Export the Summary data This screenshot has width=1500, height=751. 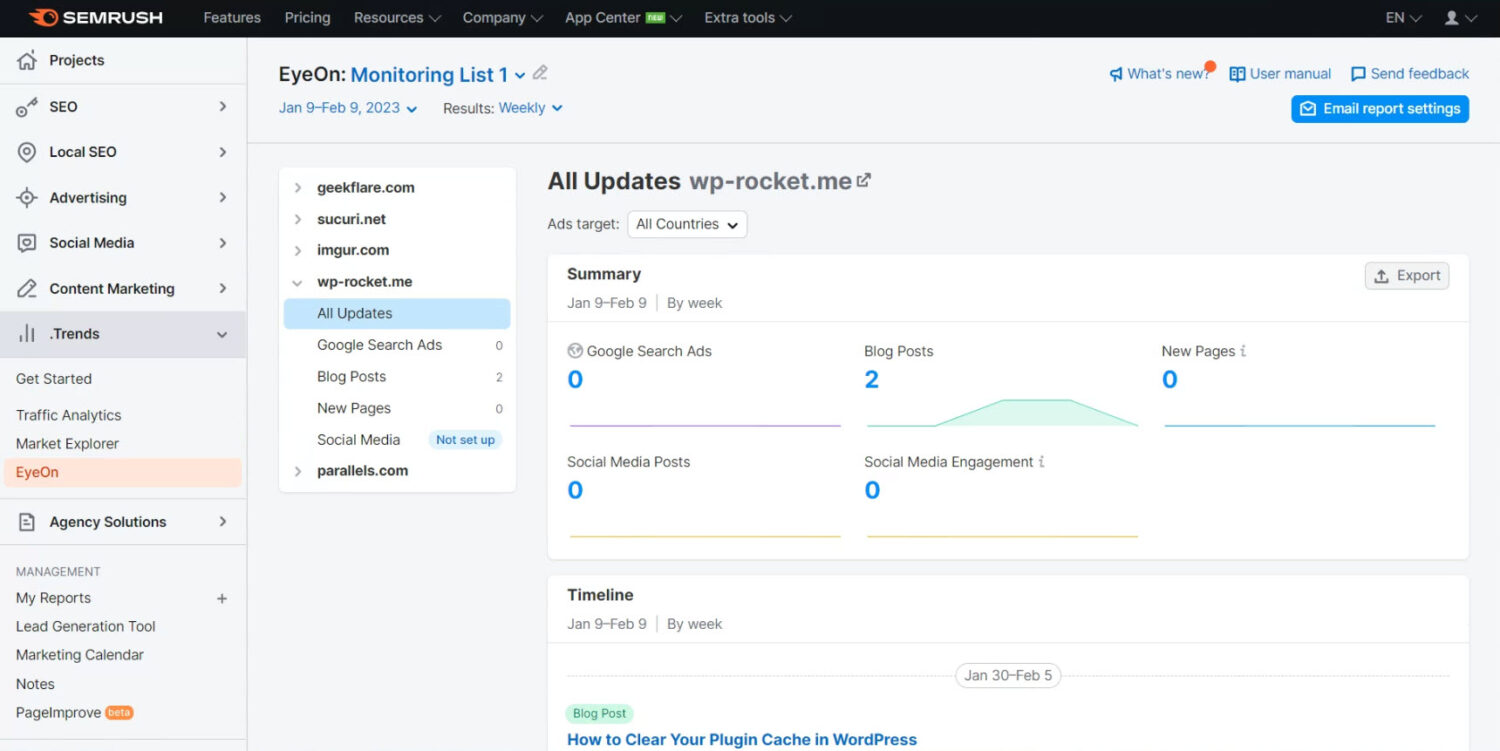1407,276
